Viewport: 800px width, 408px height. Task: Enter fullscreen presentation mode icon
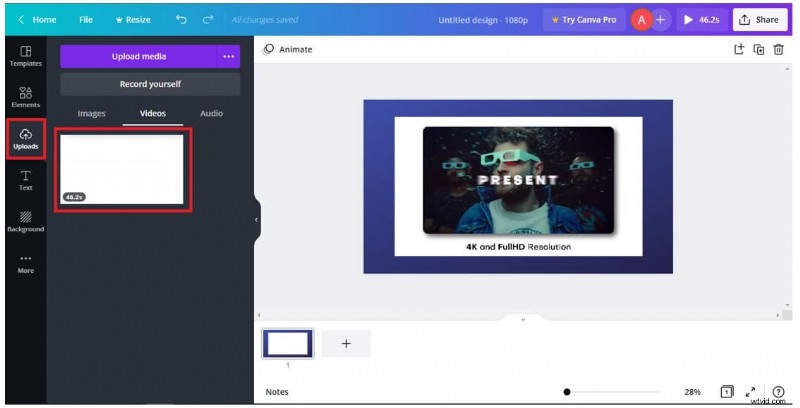[751, 392]
